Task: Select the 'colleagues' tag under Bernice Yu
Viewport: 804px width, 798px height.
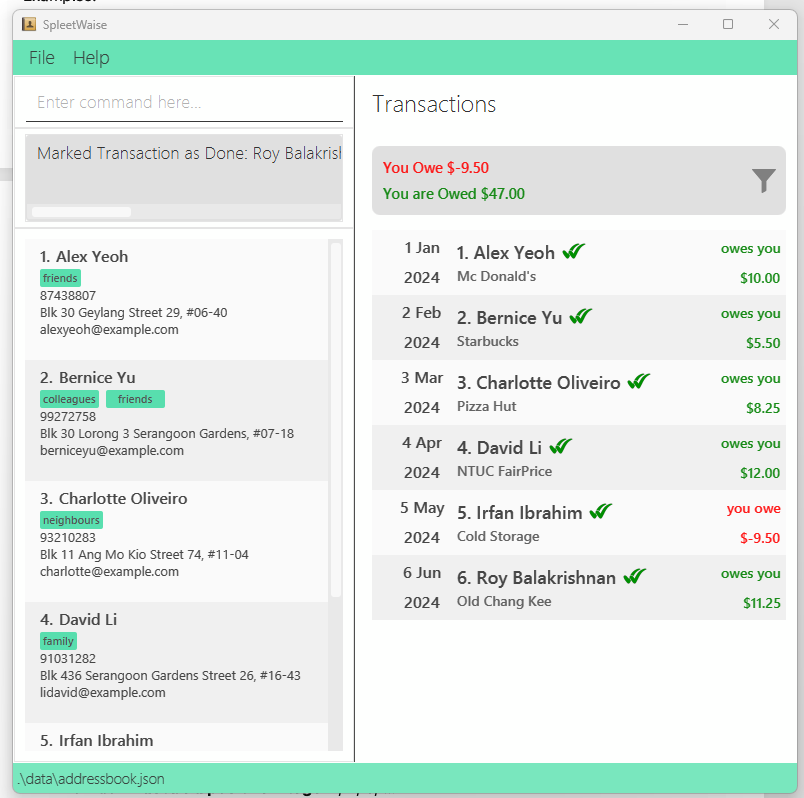Action: [x=69, y=399]
